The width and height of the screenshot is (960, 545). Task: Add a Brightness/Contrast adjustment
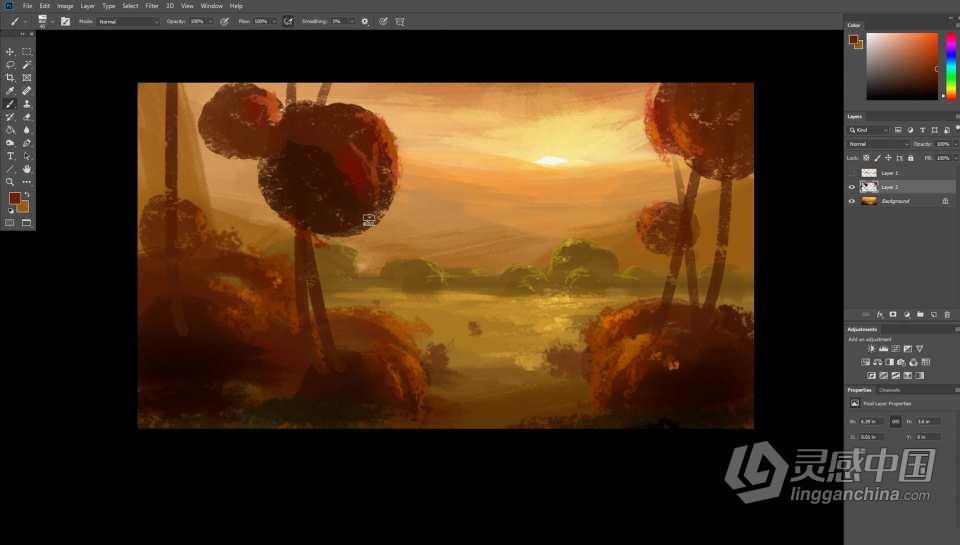(871, 348)
